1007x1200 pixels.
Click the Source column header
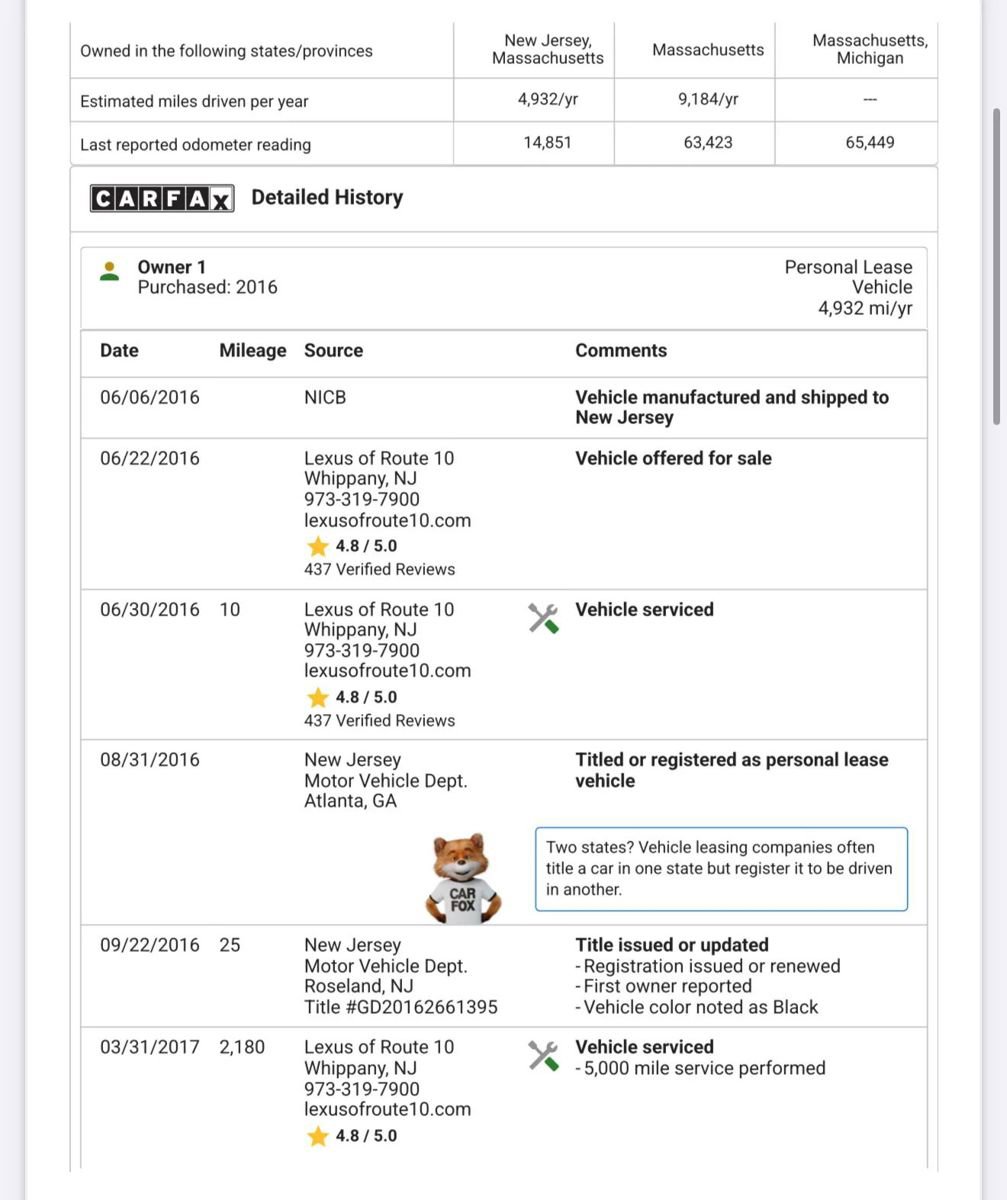[x=333, y=351]
